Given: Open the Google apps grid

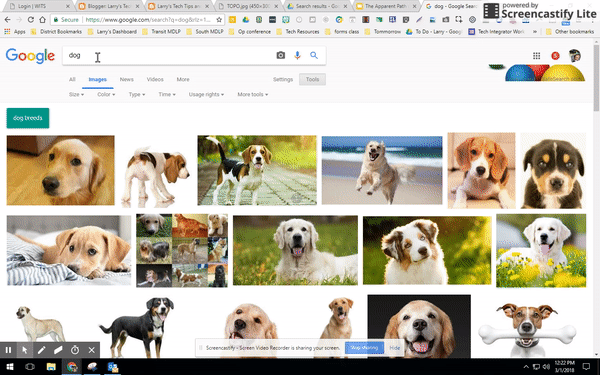Looking at the screenshot, I should pyautogui.click(x=536, y=56).
